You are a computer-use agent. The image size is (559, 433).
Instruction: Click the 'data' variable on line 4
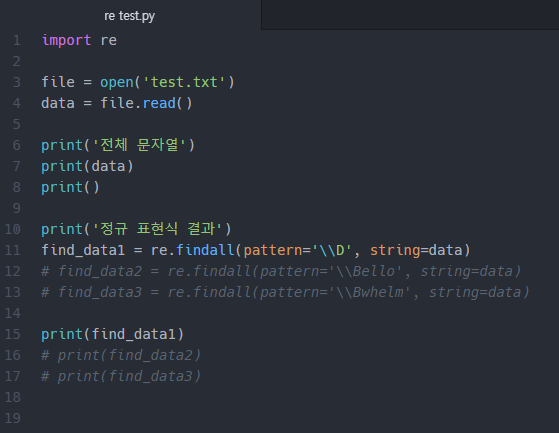pos(58,103)
